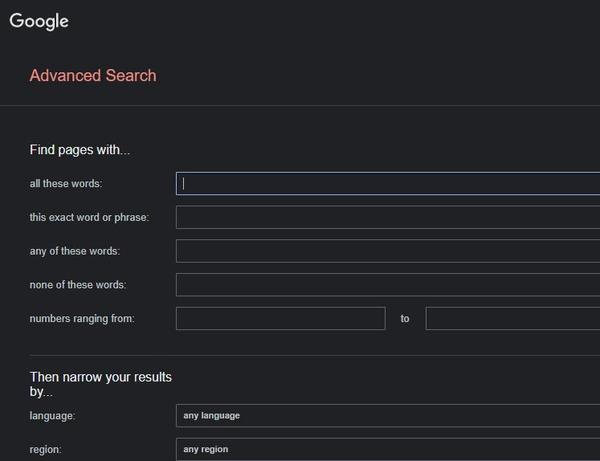This screenshot has height=461, width=600.
Task: Select the "any of these words:" label
Action: [75, 252]
